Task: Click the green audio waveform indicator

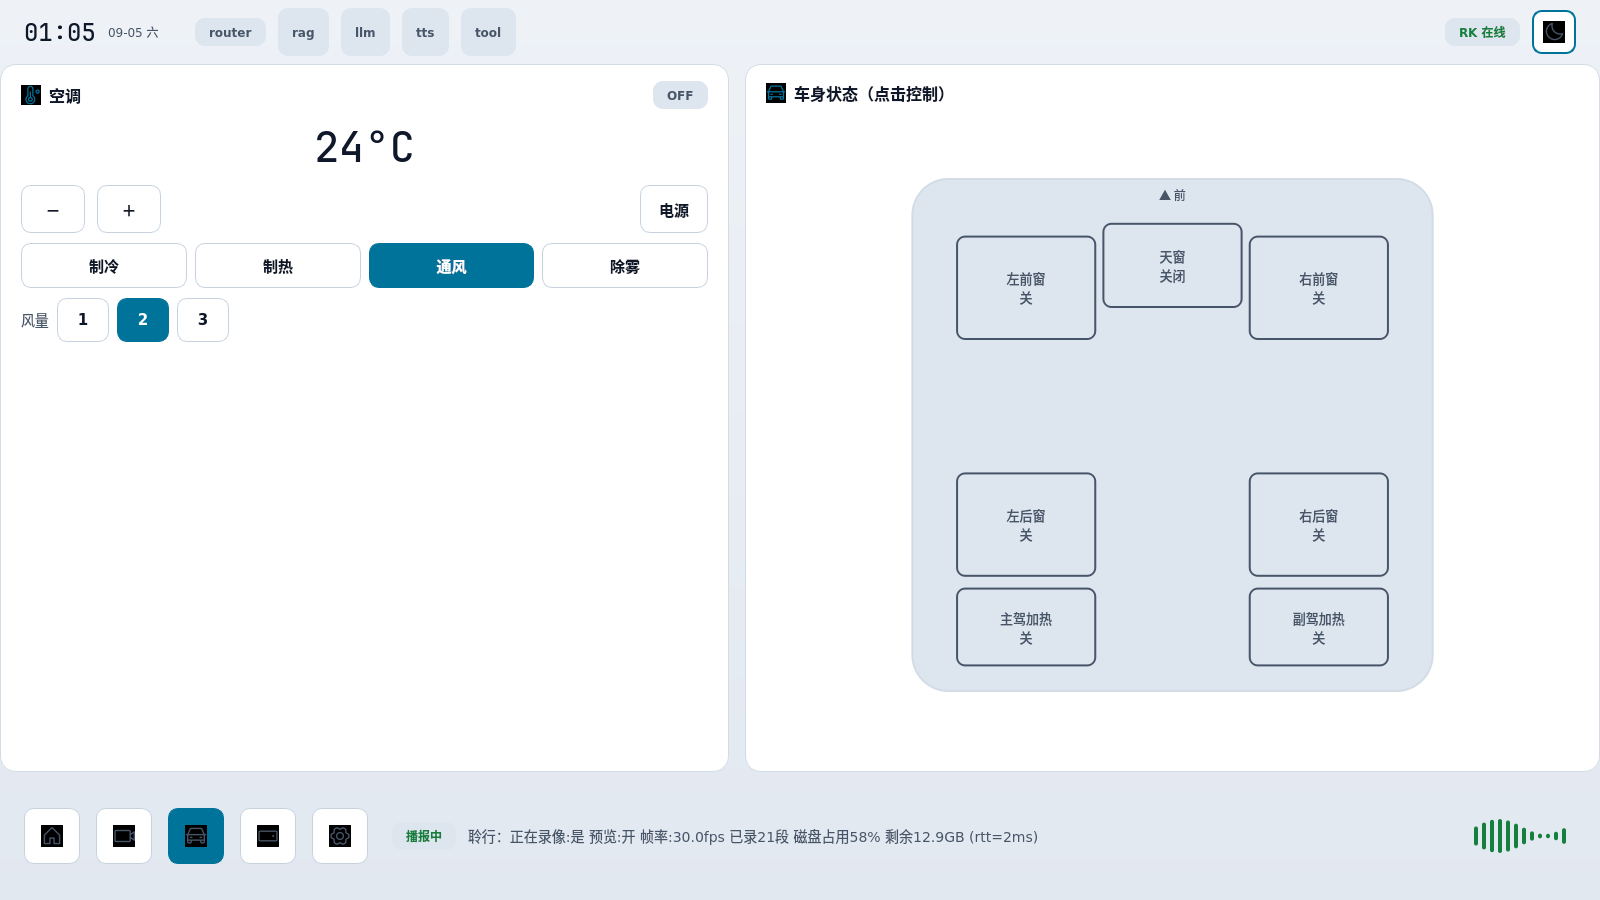Action: point(1520,836)
